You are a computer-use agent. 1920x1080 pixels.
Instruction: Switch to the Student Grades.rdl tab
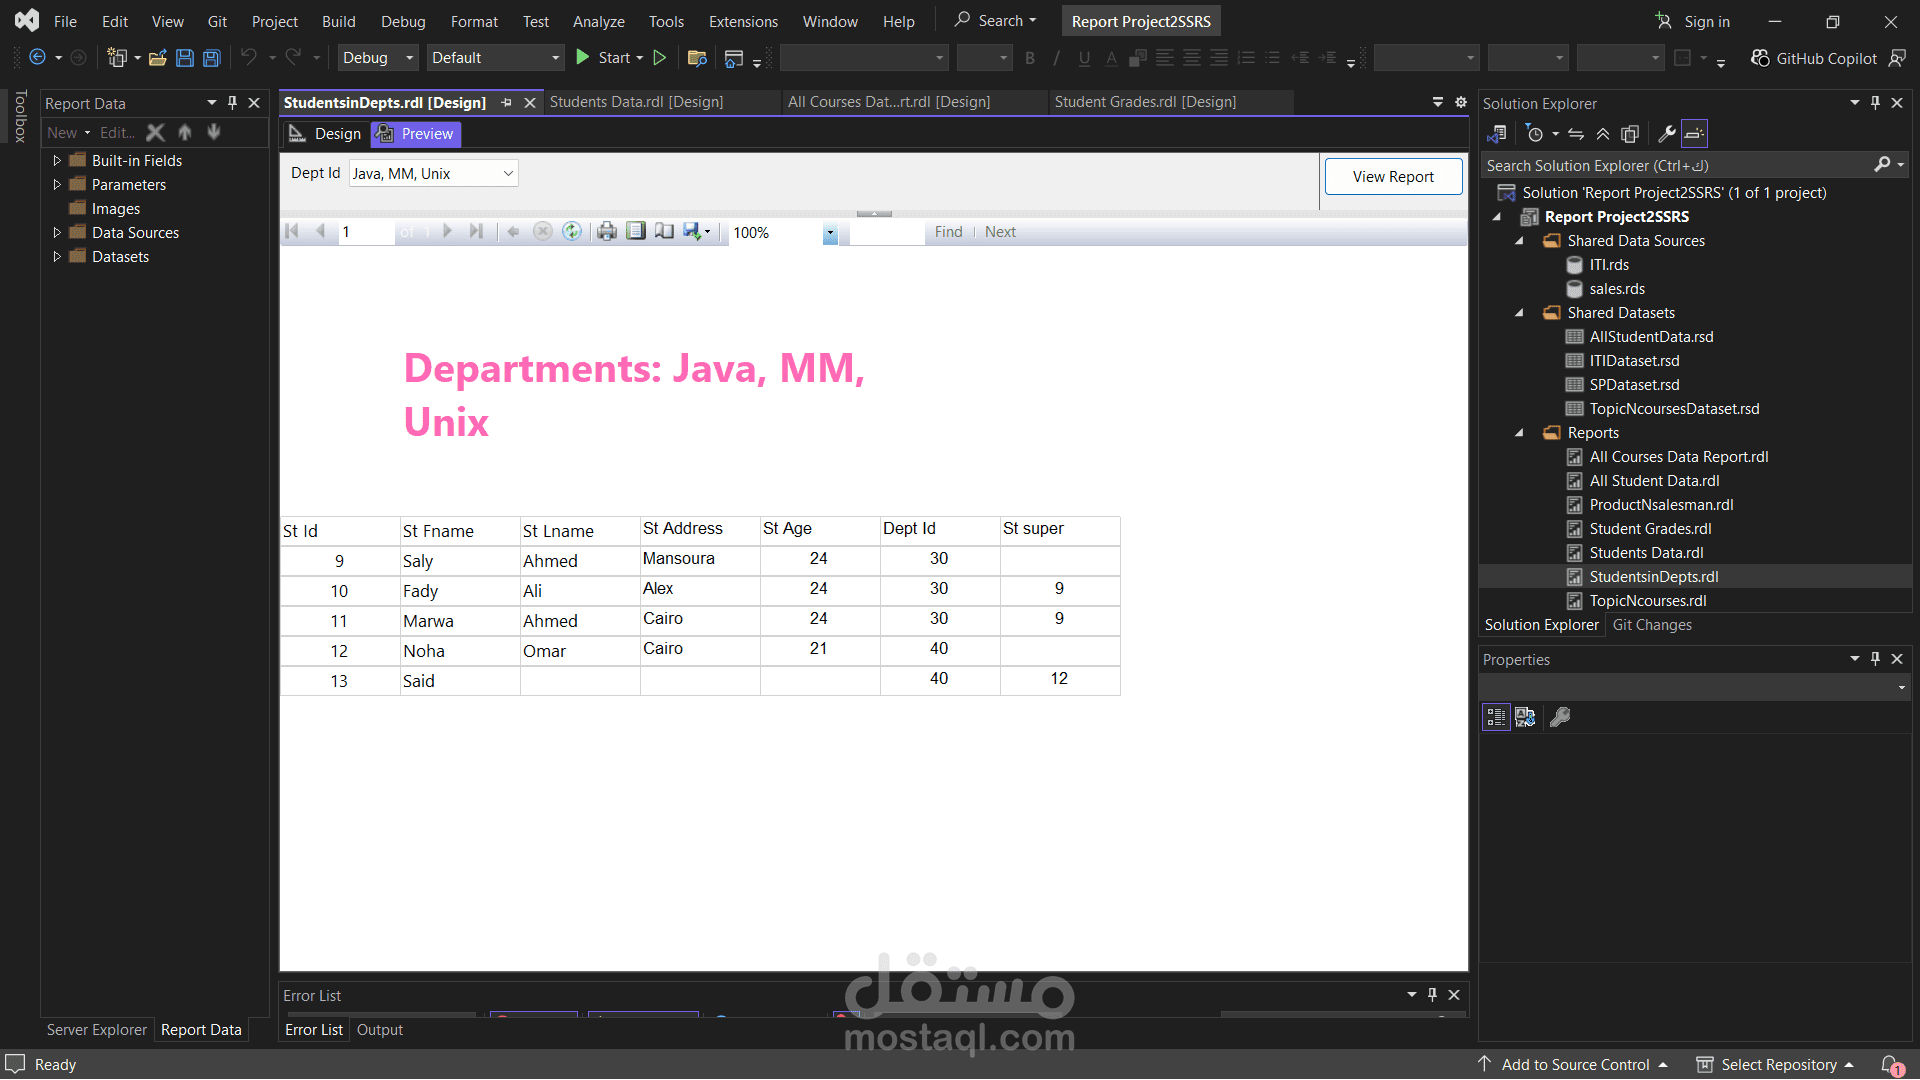tap(1145, 102)
